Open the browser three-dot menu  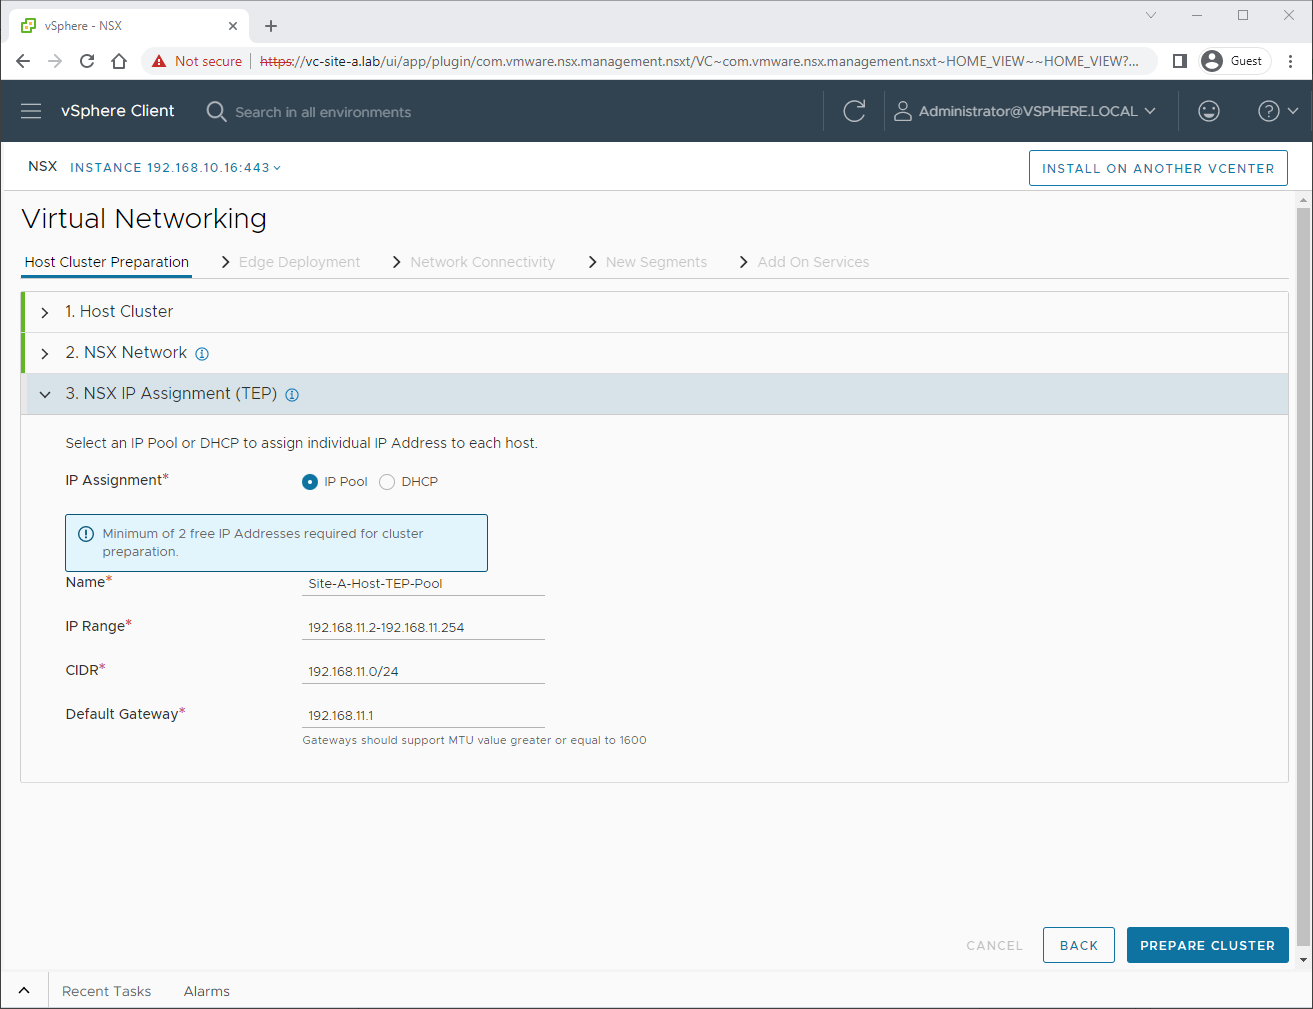coord(1291,61)
